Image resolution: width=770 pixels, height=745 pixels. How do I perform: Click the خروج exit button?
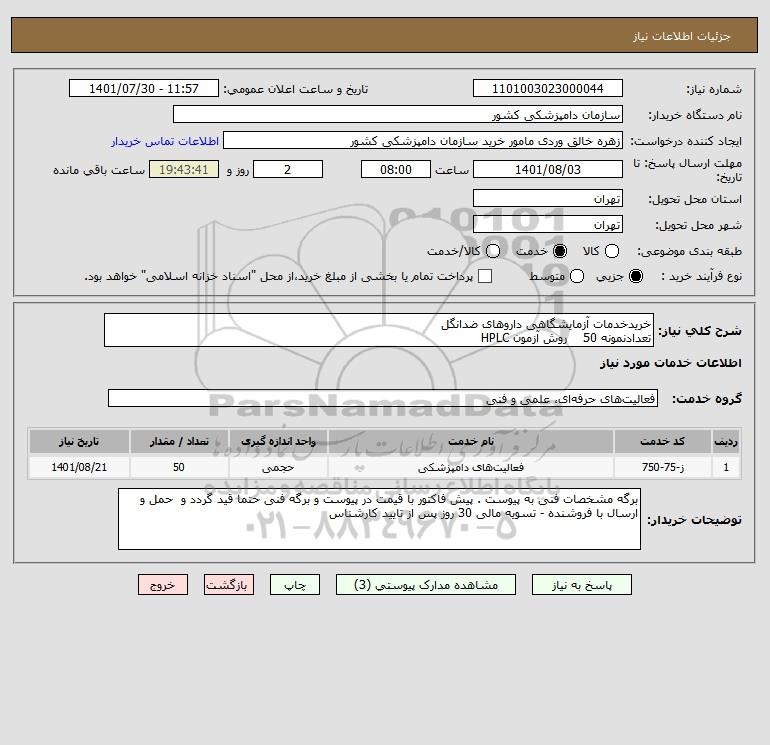click(163, 585)
